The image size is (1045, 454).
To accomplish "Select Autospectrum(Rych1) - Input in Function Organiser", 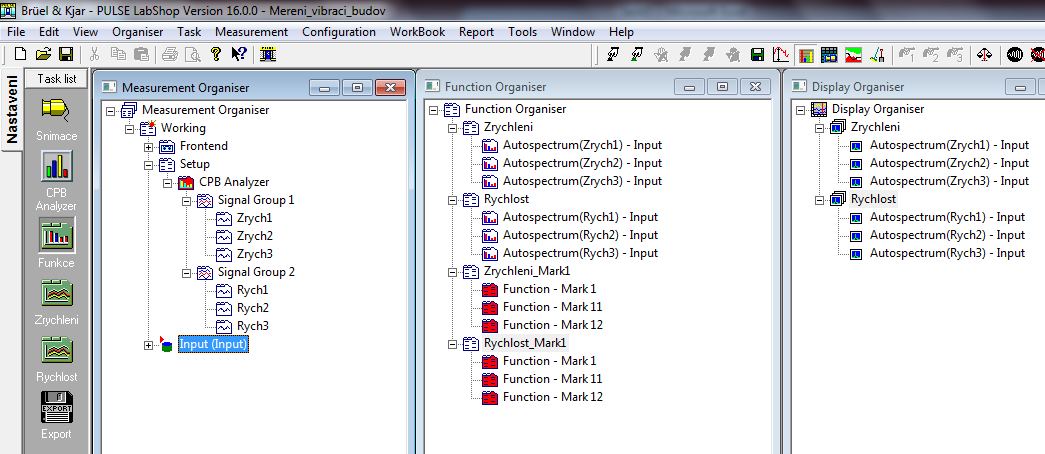I will [x=580, y=217].
